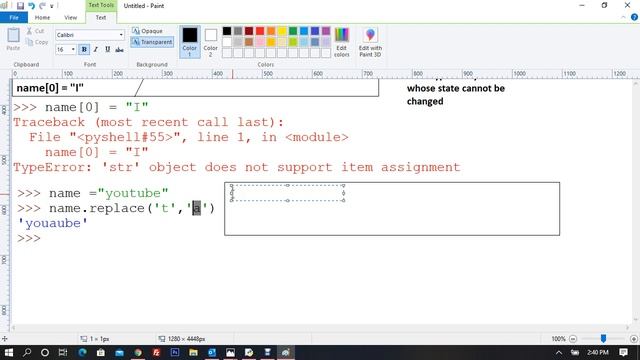The height and width of the screenshot is (360, 640).
Task: Open FileZilla from taskbar
Action: tap(156, 353)
